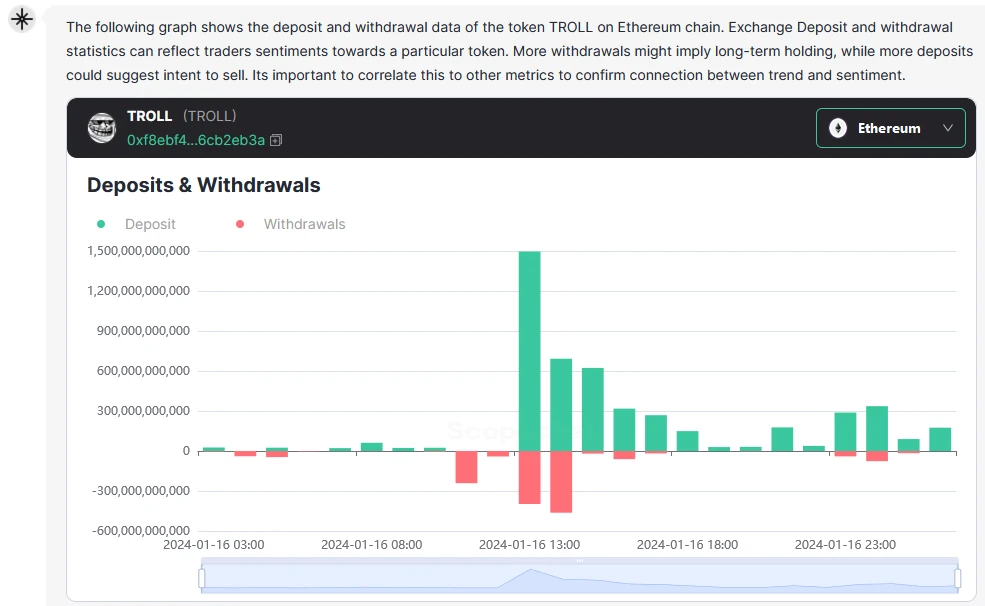The height and width of the screenshot is (606, 985).
Task: Click the Deposits & Withdrawals chart title
Action: click(x=204, y=185)
